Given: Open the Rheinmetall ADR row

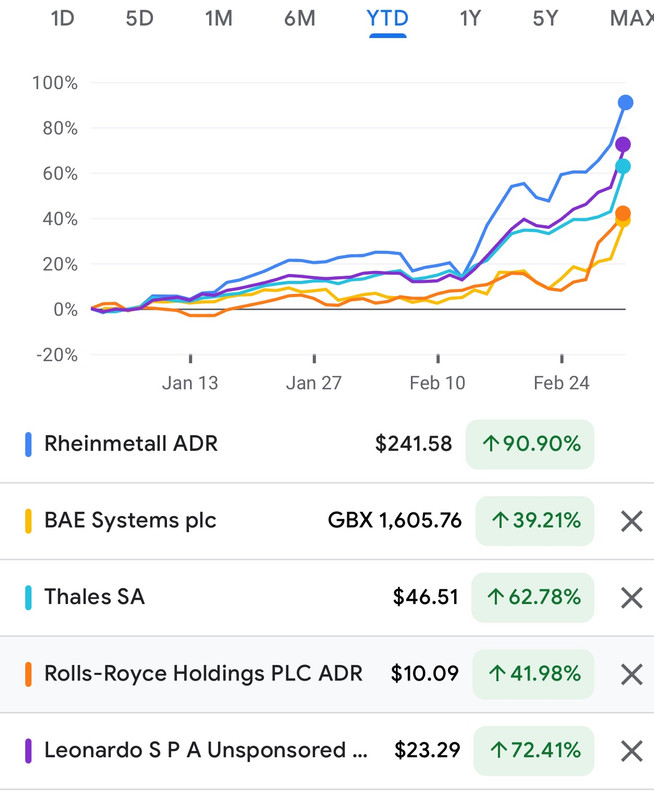Looking at the screenshot, I should click(327, 444).
